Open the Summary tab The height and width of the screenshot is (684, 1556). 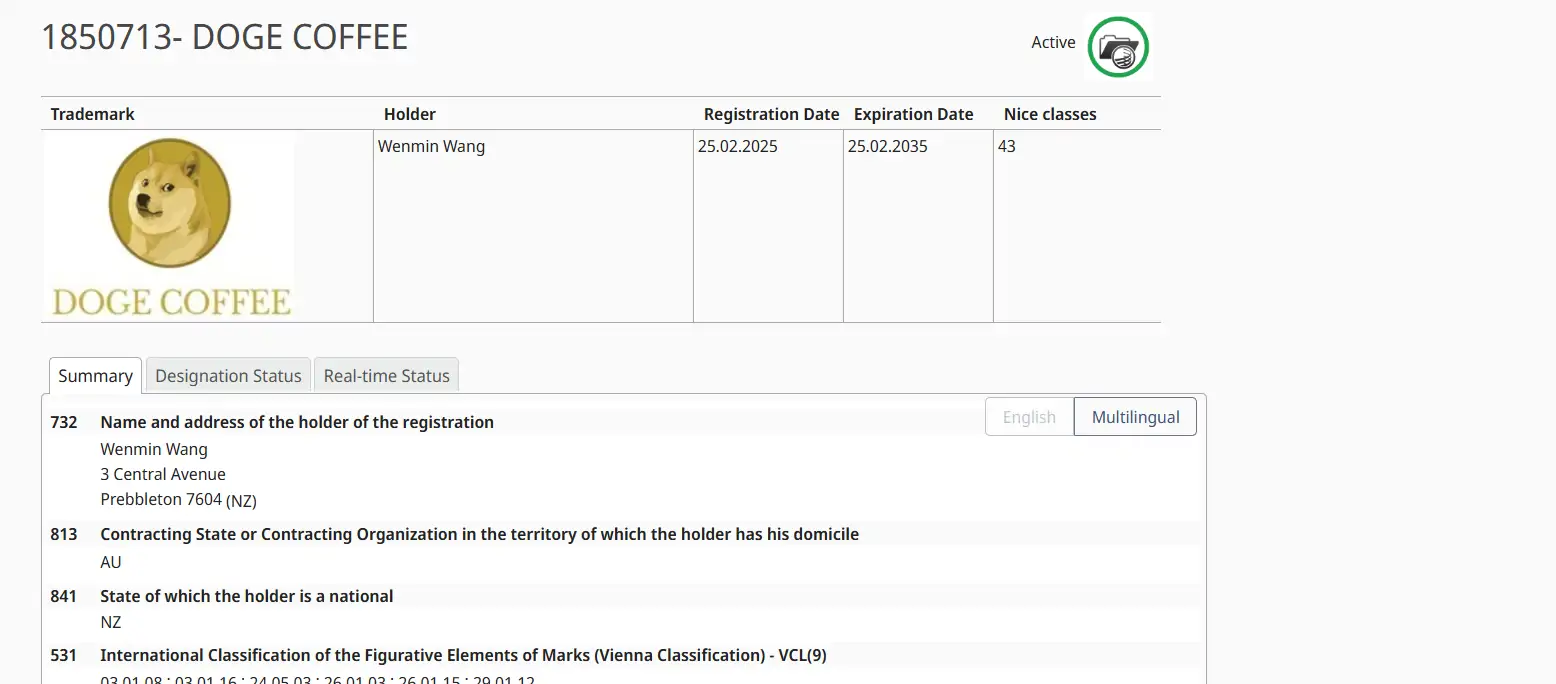pyautogui.click(x=95, y=376)
